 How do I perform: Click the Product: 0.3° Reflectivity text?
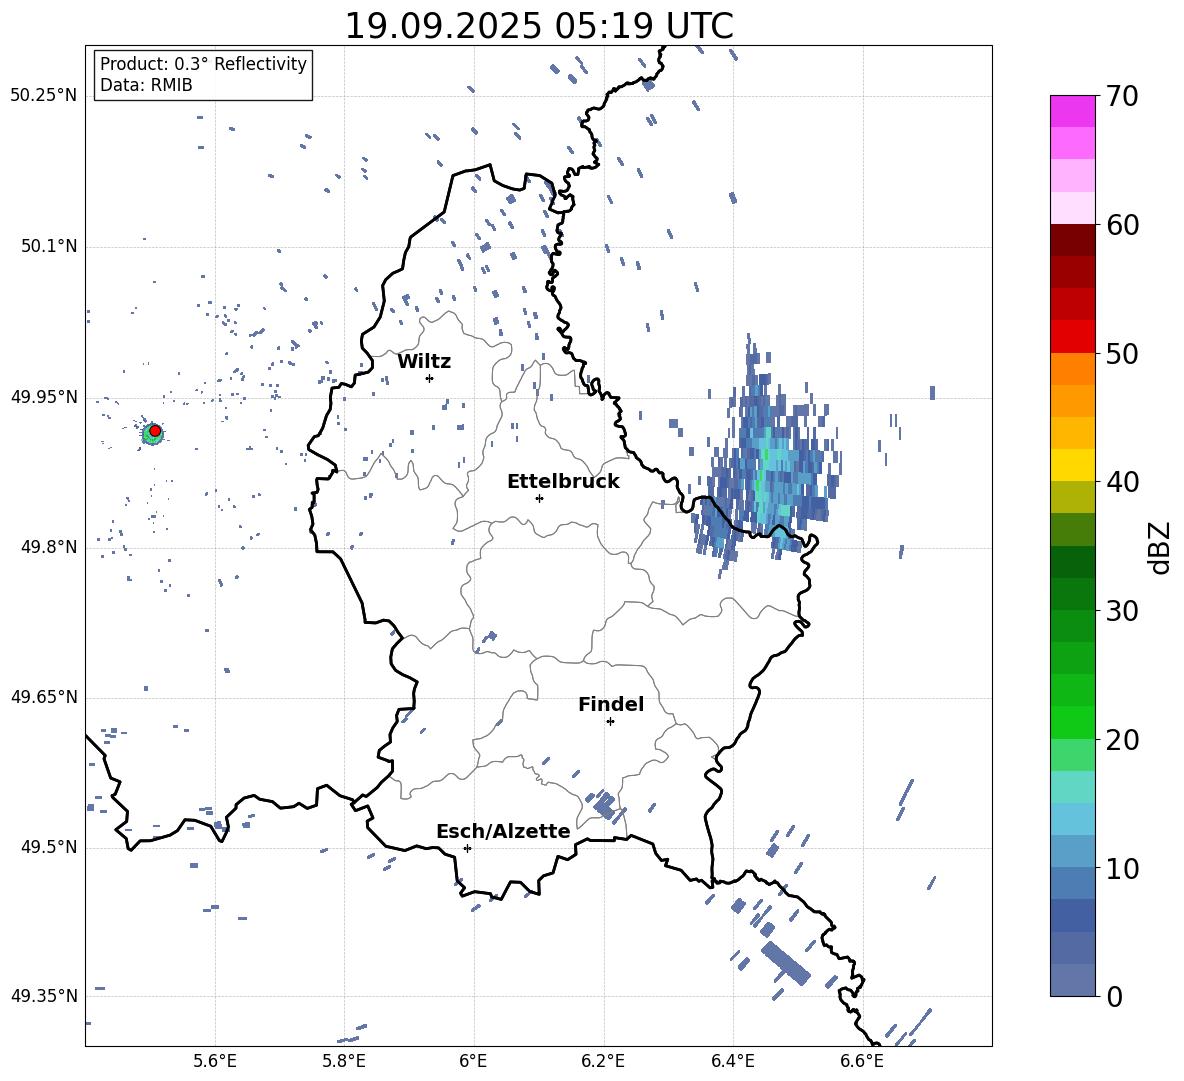(x=203, y=63)
